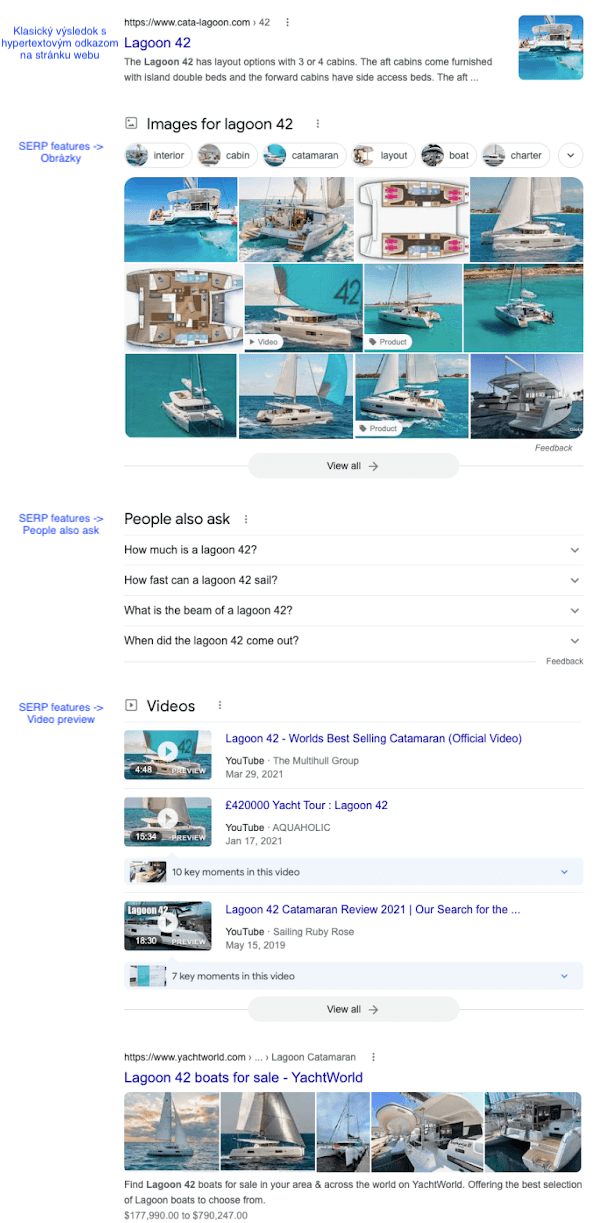Viewport: 600px width, 1223px height.
Task: Expand 'When did the lagoon 42 come out?'
Action: click(353, 641)
